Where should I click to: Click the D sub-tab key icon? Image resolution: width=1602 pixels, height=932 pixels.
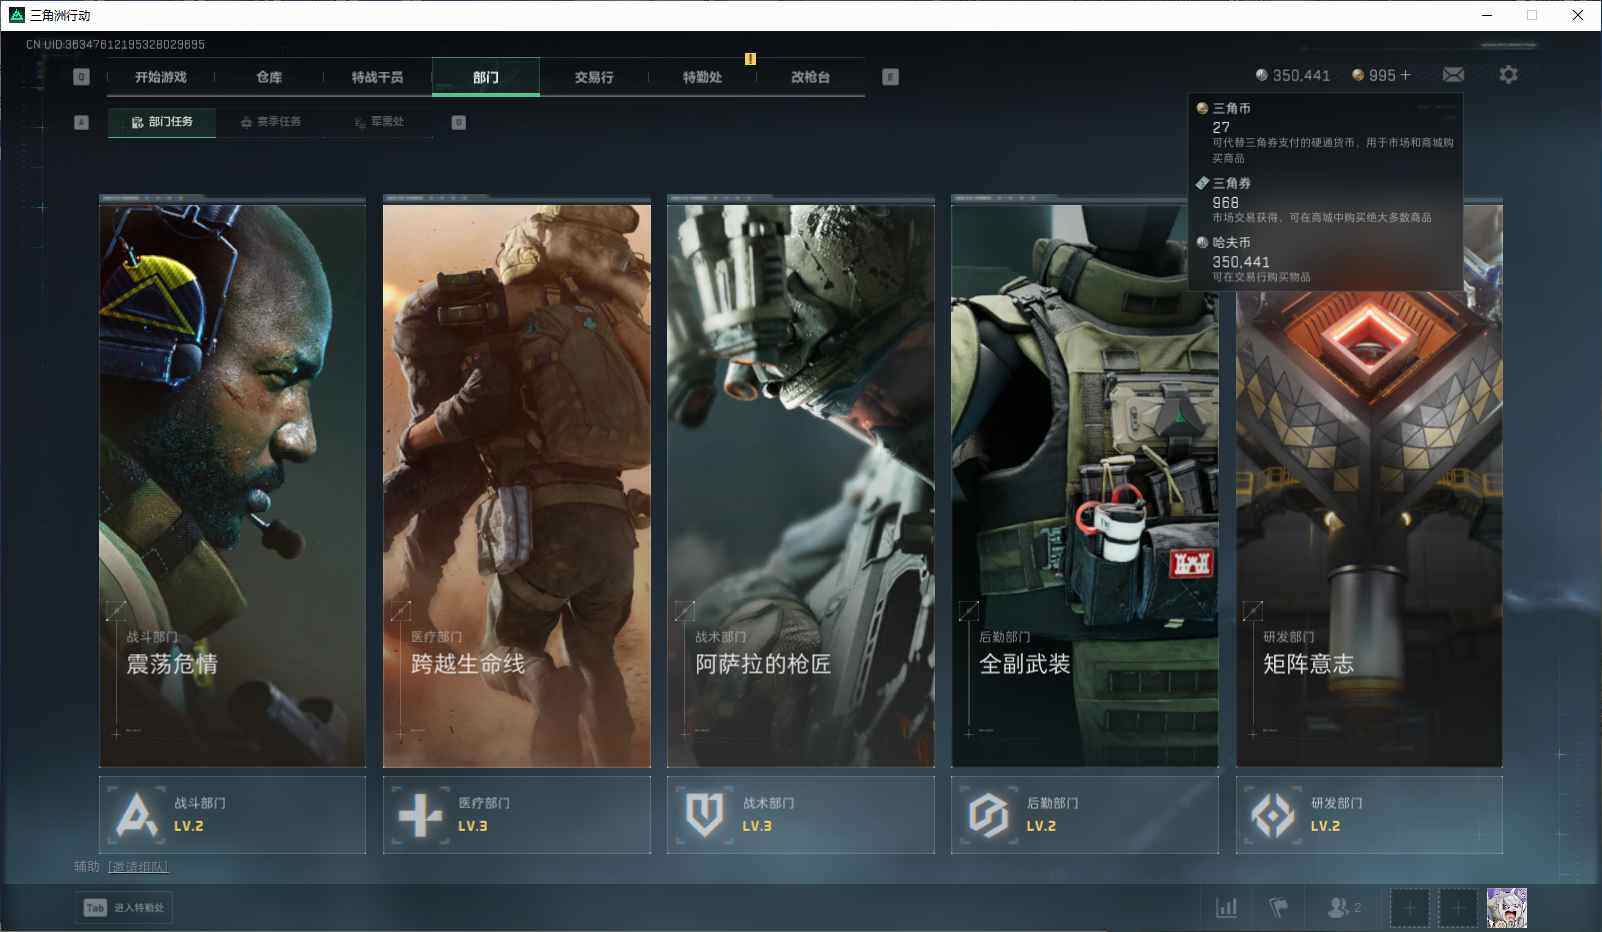(x=458, y=122)
